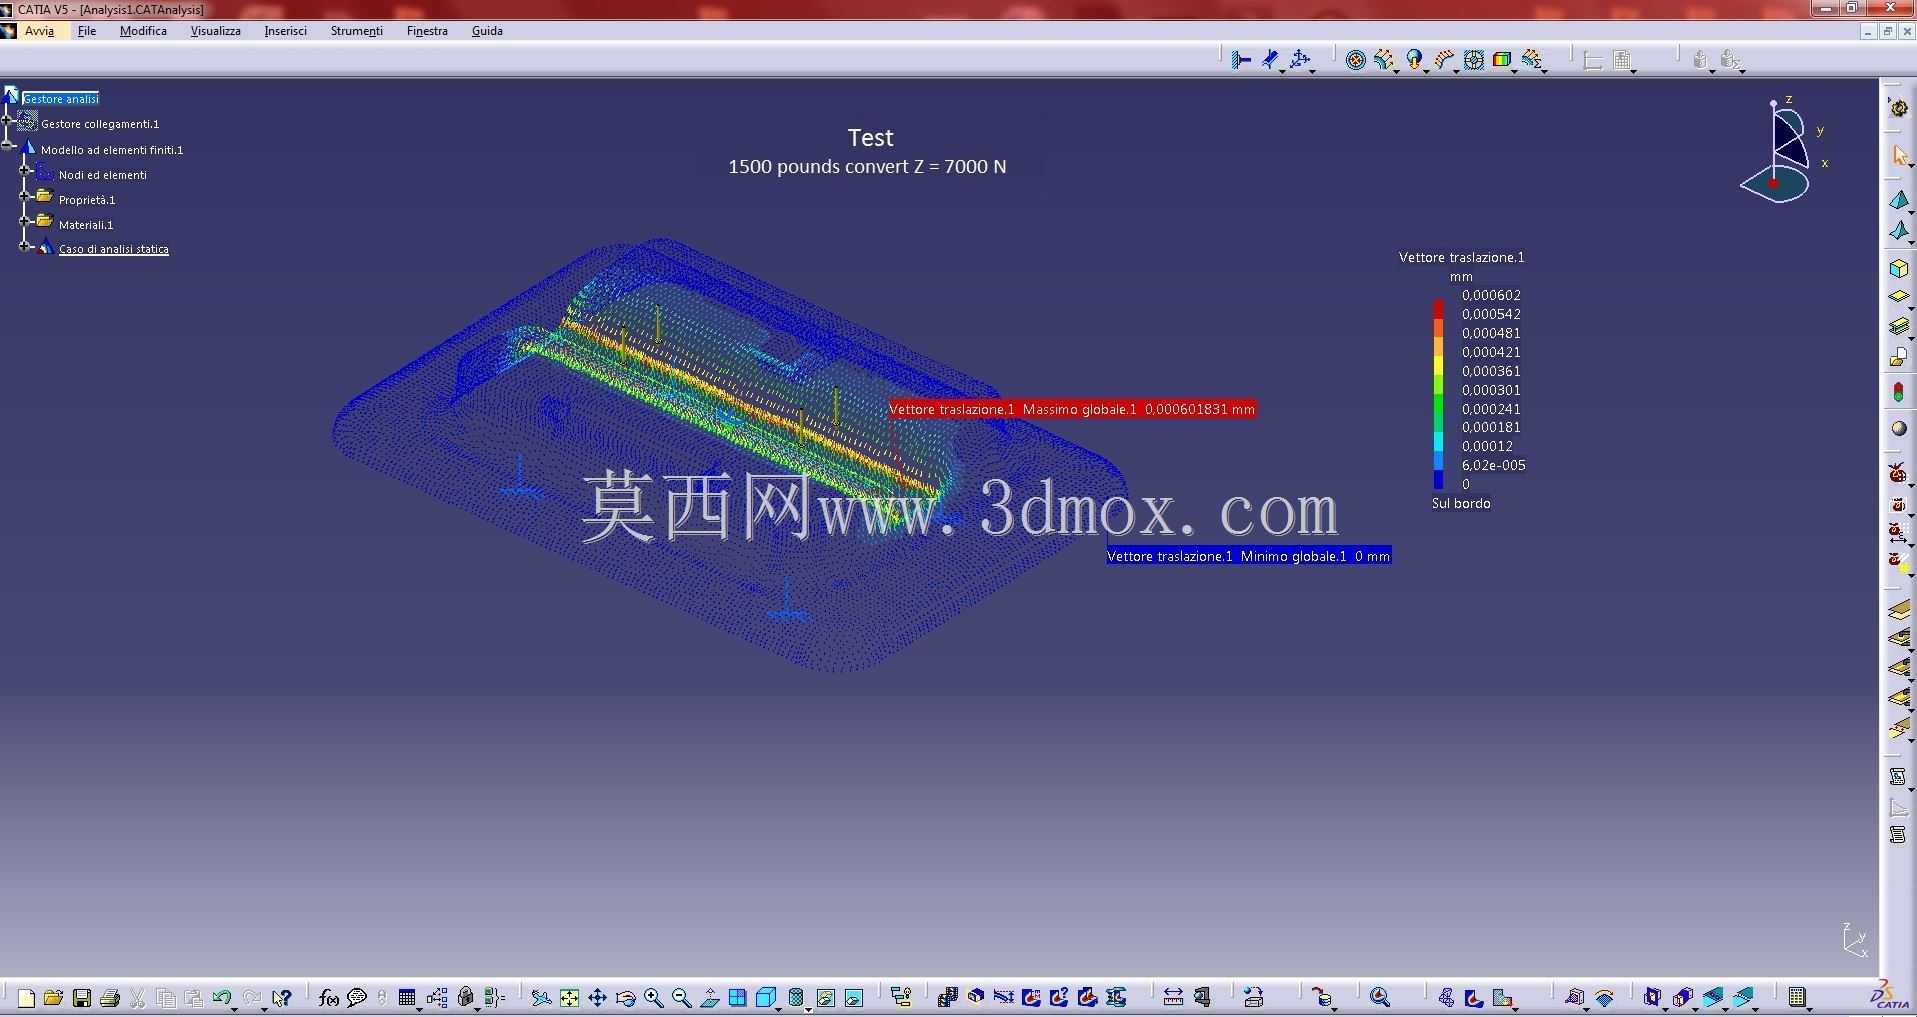The height and width of the screenshot is (1017, 1917).
Task: Click the New document icon
Action: [x=26, y=997]
